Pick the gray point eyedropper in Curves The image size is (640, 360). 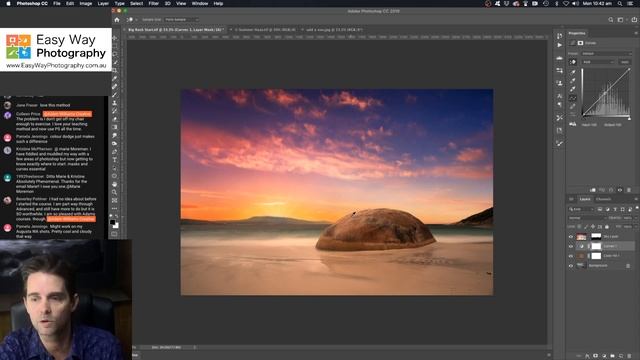point(573,81)
